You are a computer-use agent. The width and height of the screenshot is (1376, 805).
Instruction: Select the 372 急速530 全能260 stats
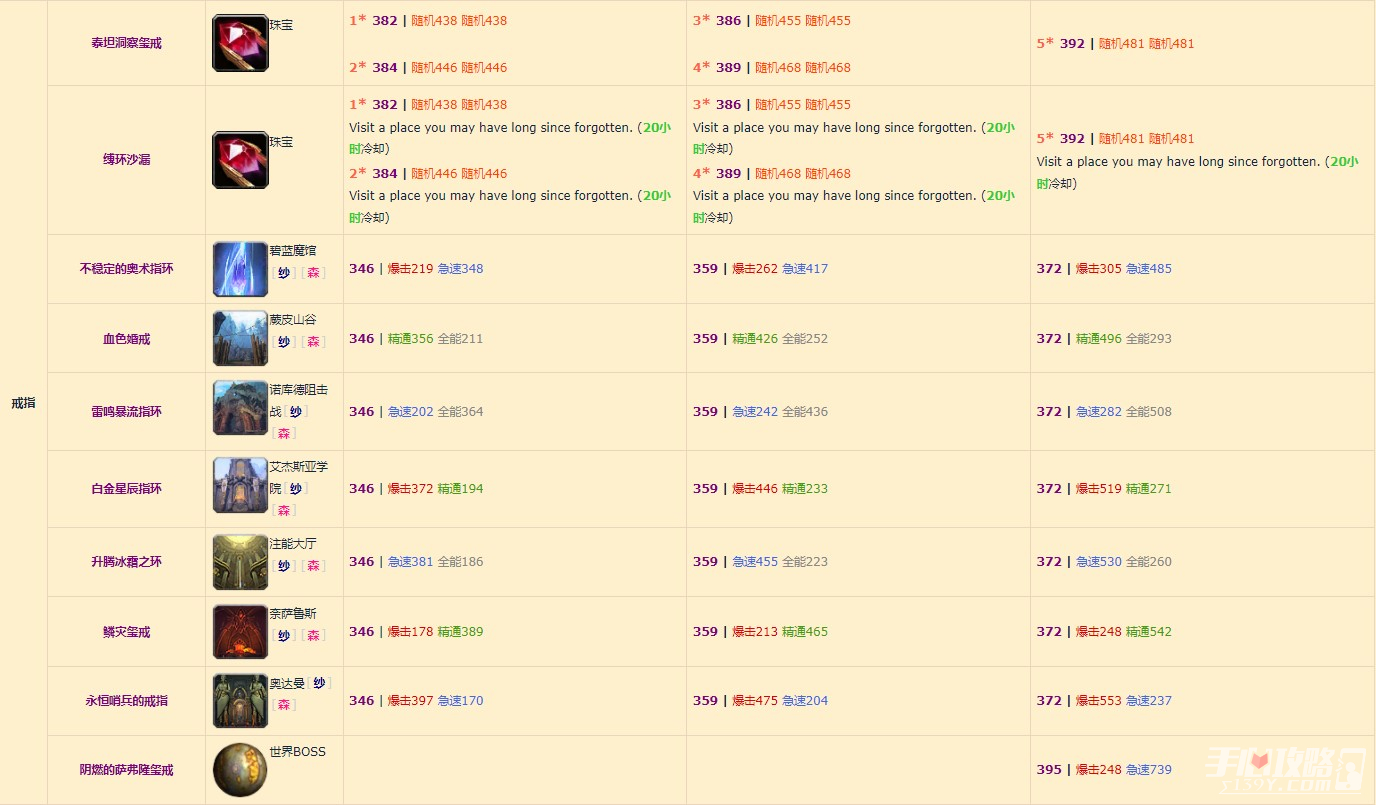[1104, 561]
